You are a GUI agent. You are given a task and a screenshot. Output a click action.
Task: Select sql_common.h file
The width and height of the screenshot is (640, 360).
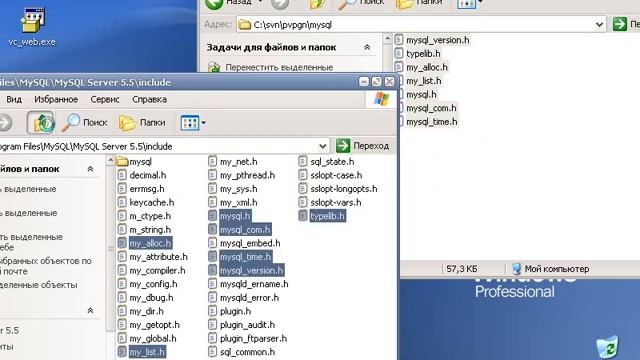(241, 352)
